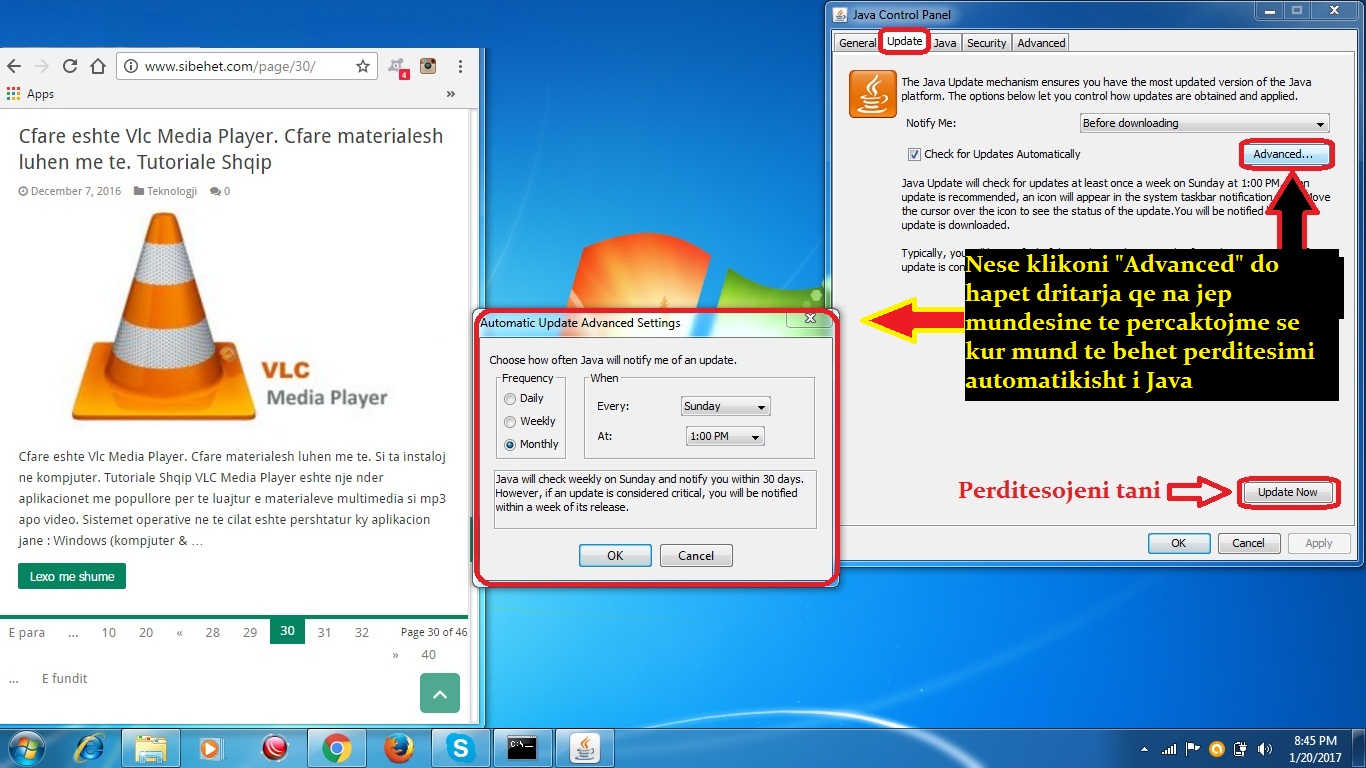
Task: Open the Command Prompt taskbar icon
Action: [x=522, y=747]
